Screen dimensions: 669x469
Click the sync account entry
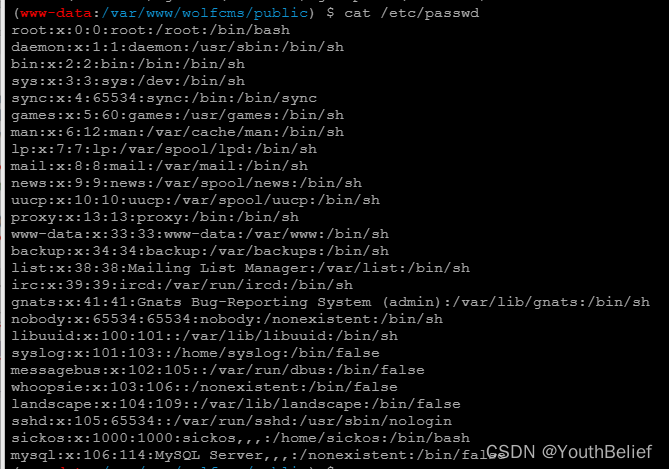[x=164, y=98]
